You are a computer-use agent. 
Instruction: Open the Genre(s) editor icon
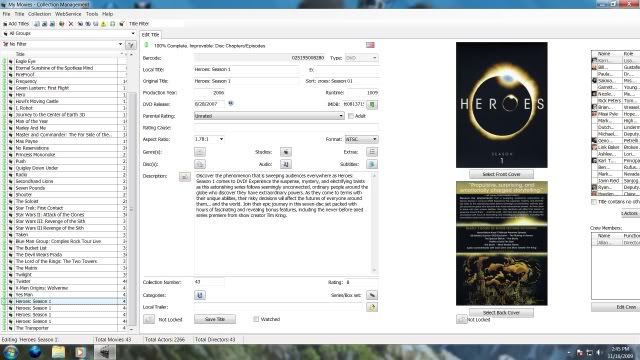[200, 152]
